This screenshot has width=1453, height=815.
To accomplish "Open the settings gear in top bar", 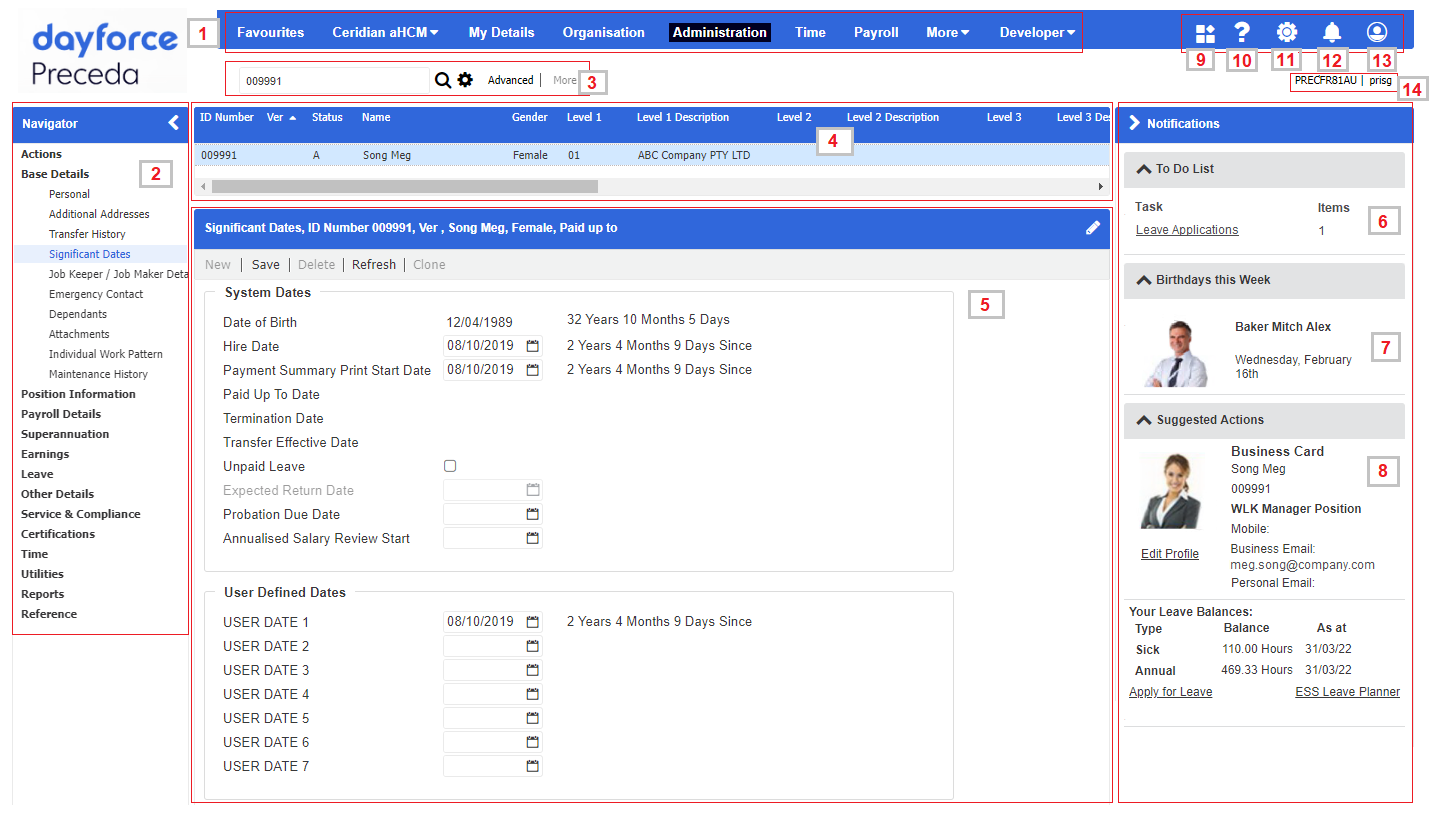I will click(1286, 32).
